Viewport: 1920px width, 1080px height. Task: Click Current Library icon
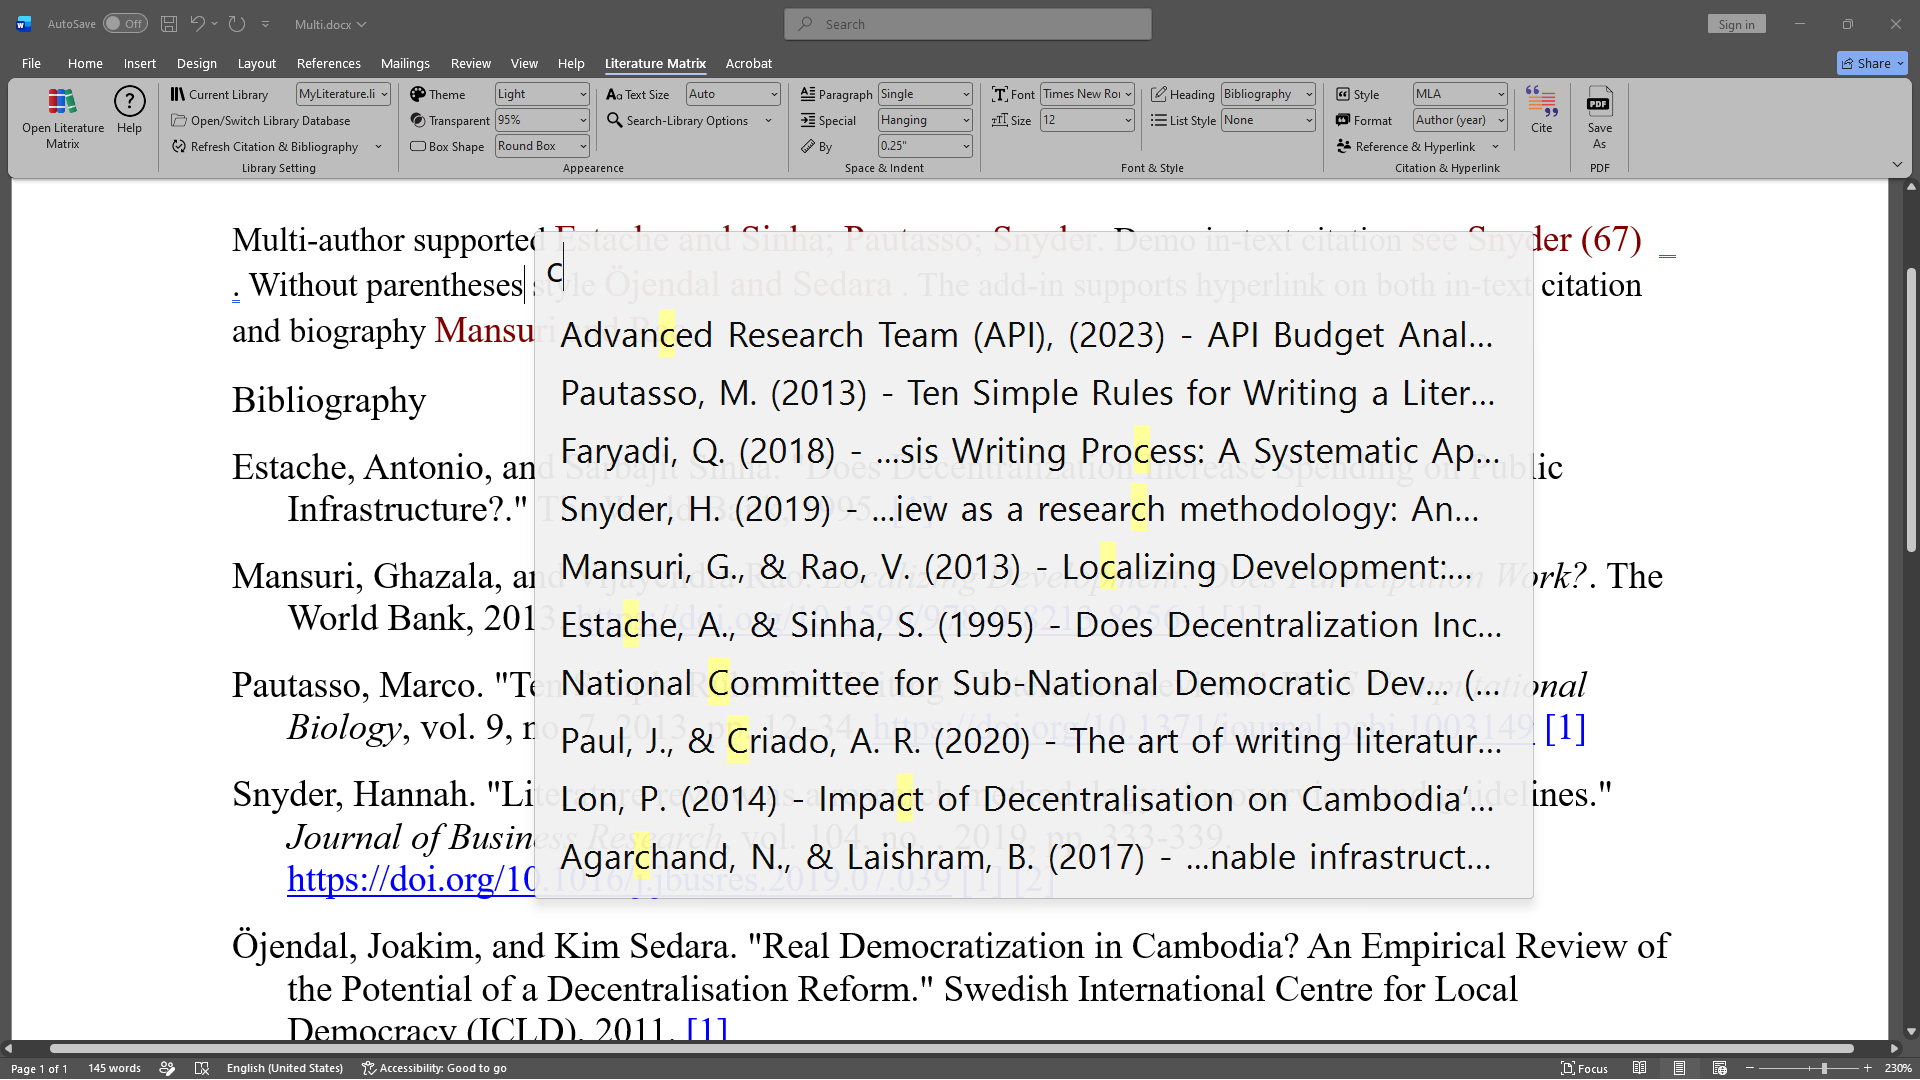click(x=177, y=94)
